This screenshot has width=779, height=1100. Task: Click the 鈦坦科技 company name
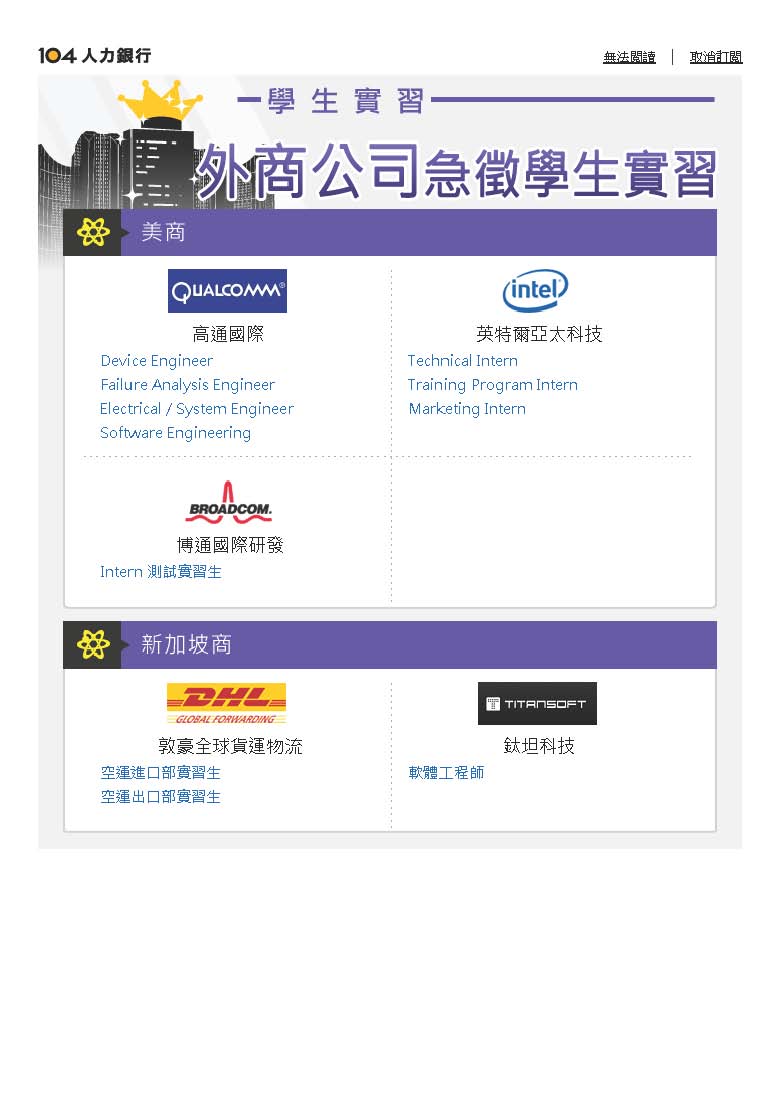(539, 746)
